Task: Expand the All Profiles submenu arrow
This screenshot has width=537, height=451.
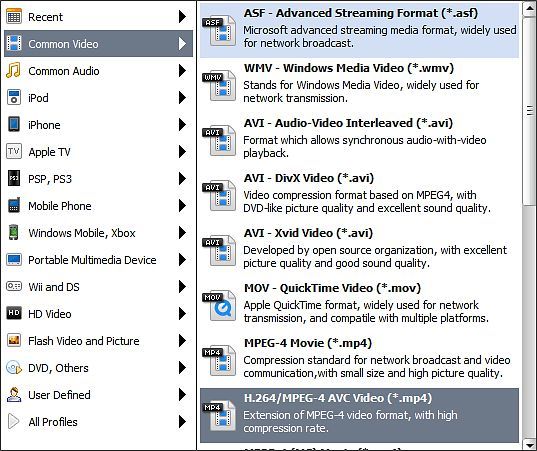Action: click(x=183, y=422)
